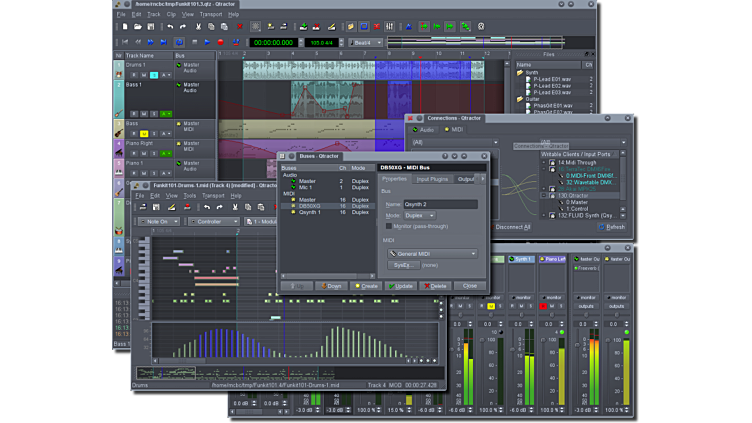Click the Freeverb plugin in Master Out strip

587,268
